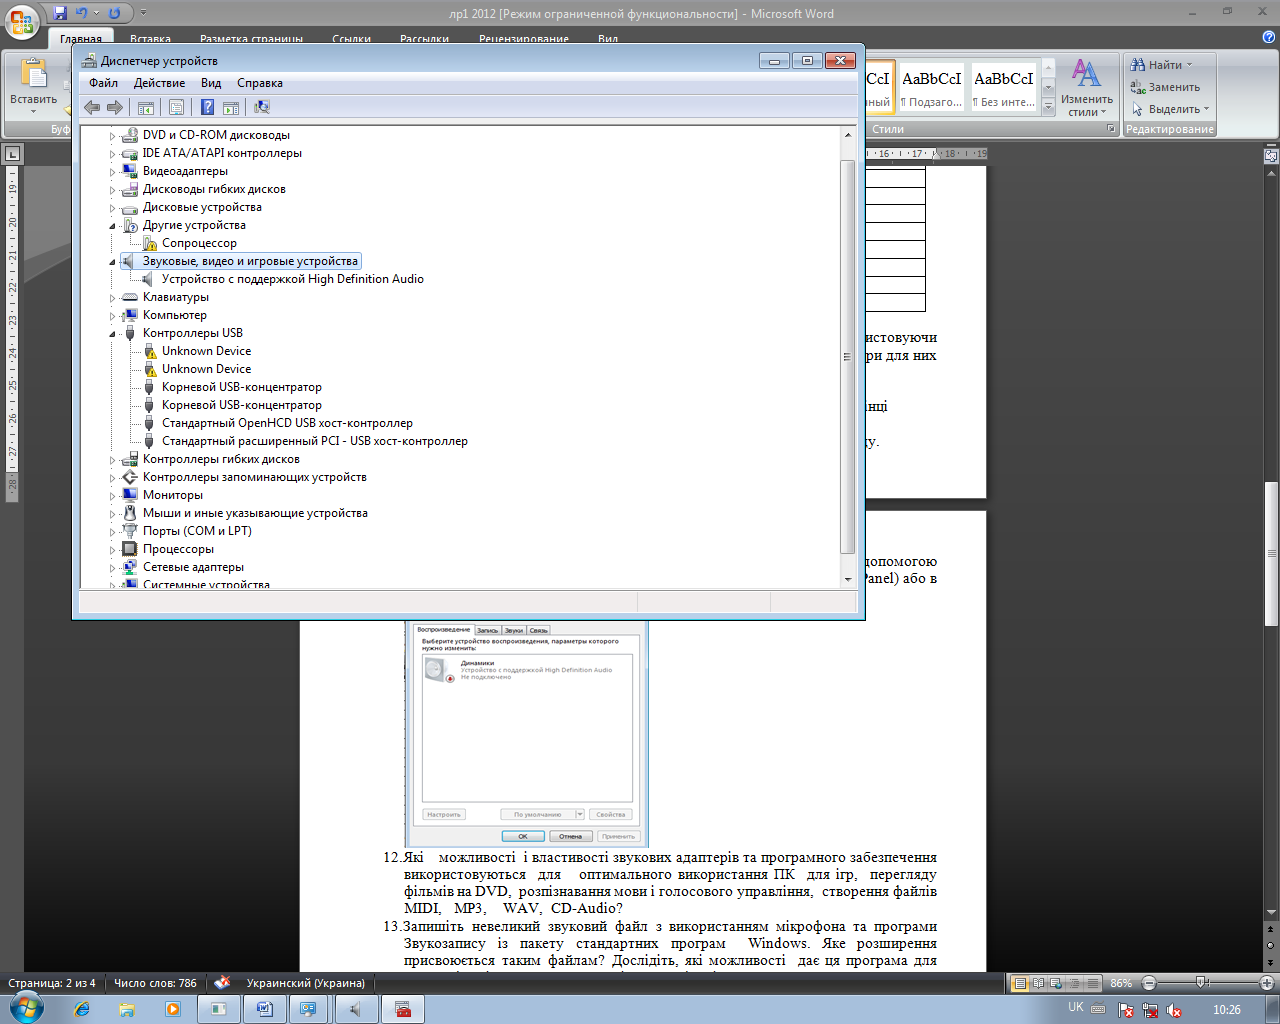Collapse Другие устройства node
The image size is (1280, 1024).
(113, 226)
